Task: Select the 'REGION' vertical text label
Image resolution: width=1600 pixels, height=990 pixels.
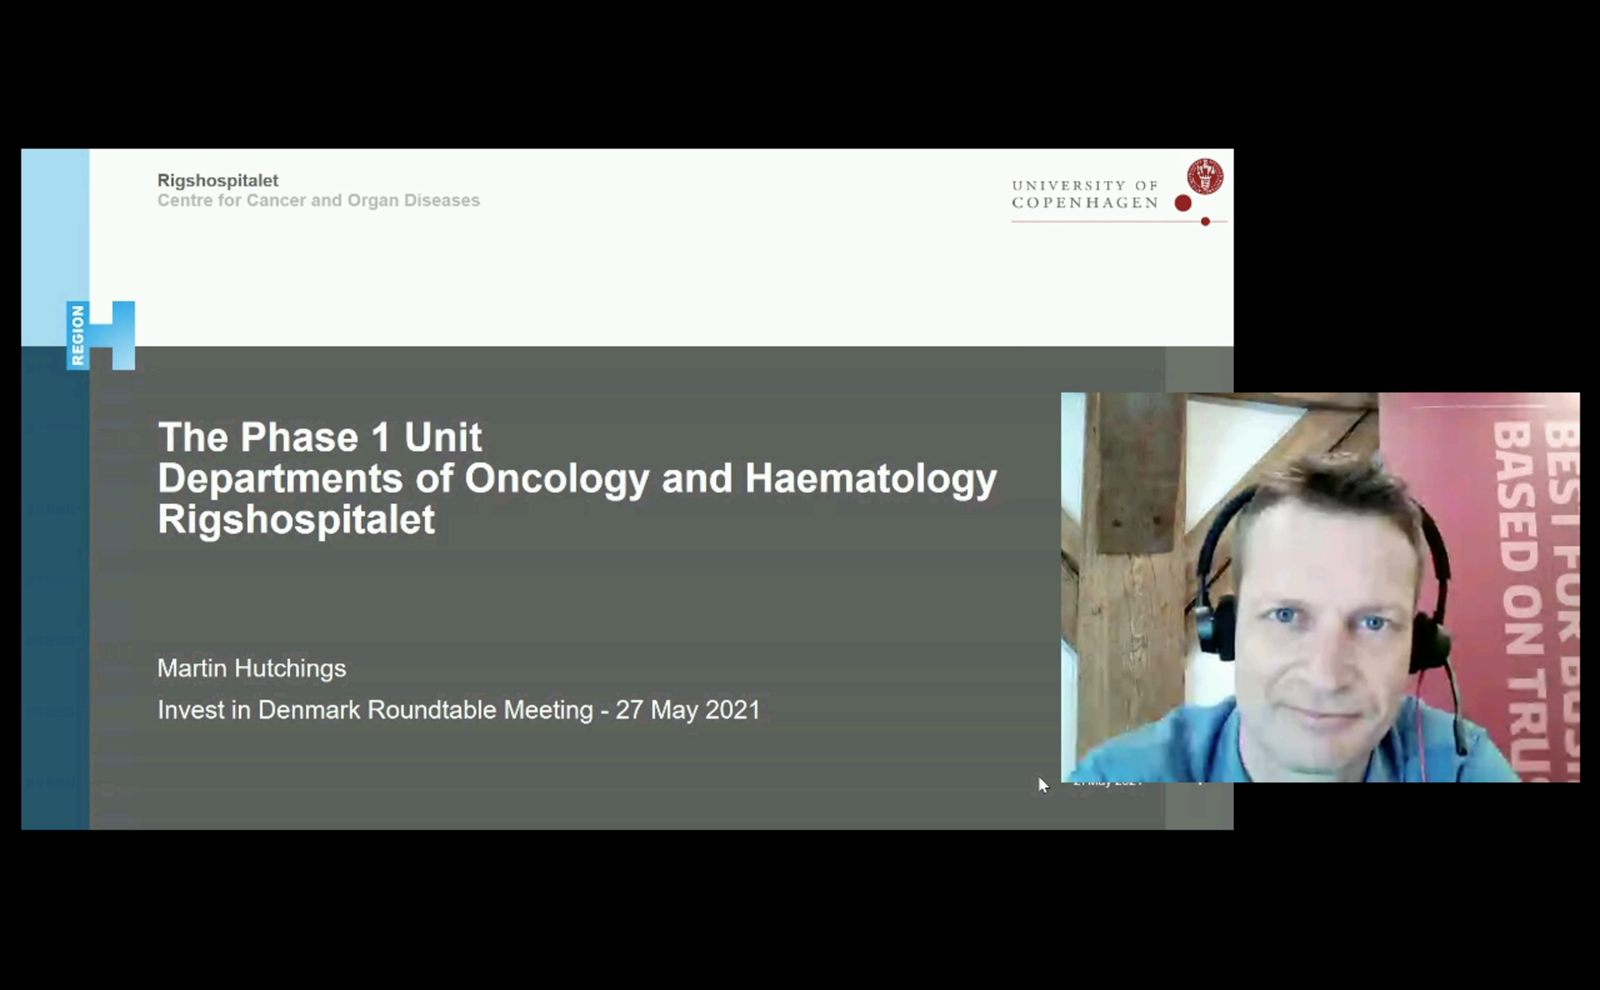Action: pyautogui.click(x=77, y=335)
